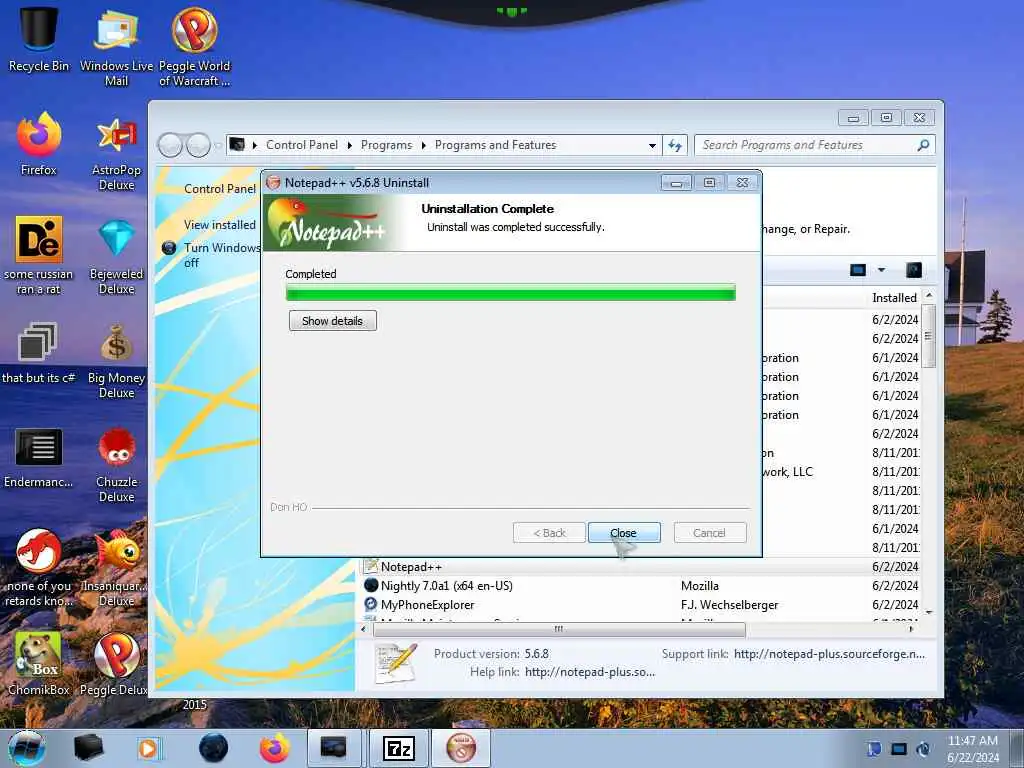Click the taskbar clock showing 11:47 AM
The height and width of the screenshot is (768, 1024).
(x=972, y=748)
